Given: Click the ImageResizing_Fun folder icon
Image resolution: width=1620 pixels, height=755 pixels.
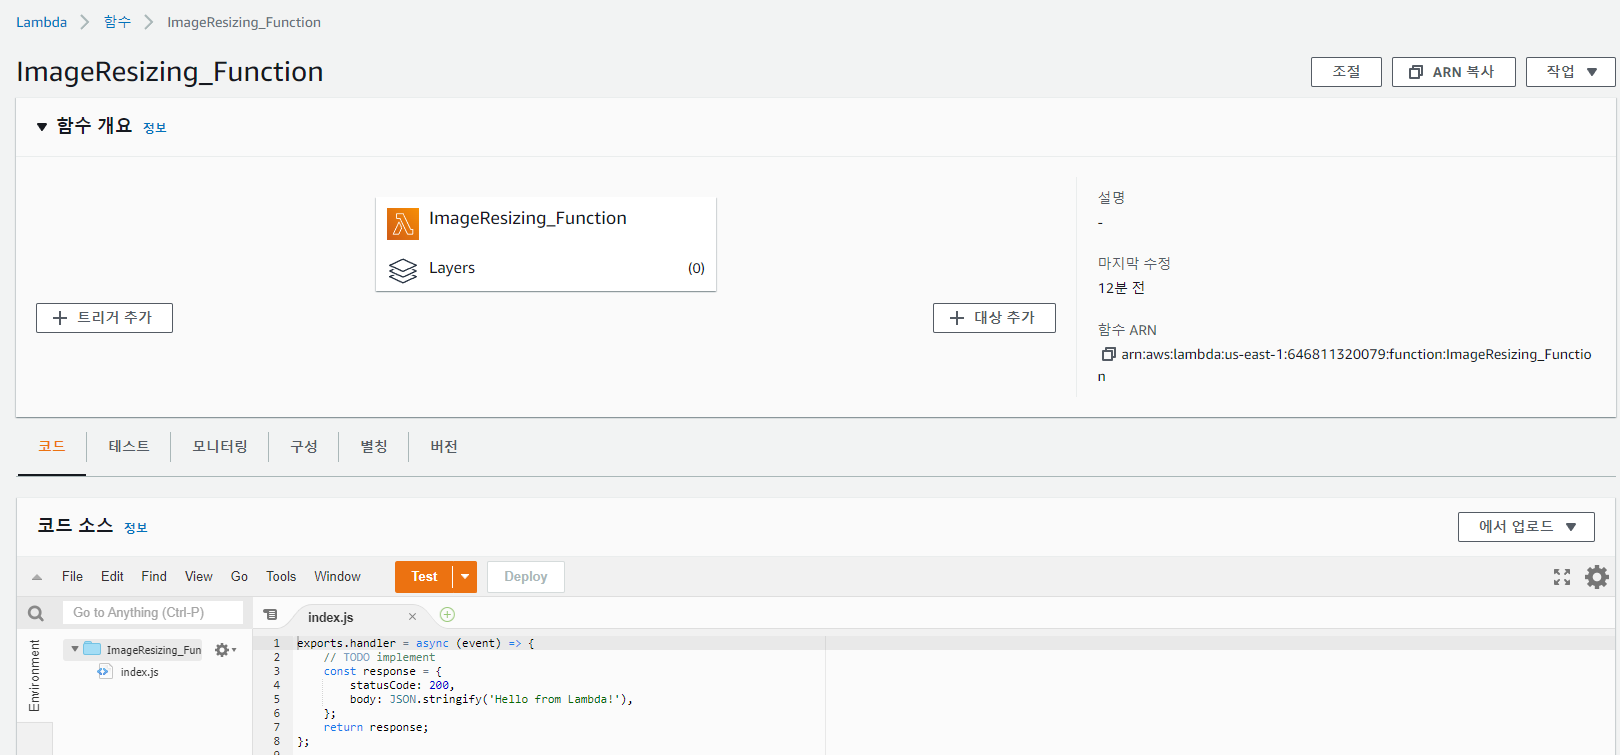Looking at the screenshot, I should click(x=92, y=649).
